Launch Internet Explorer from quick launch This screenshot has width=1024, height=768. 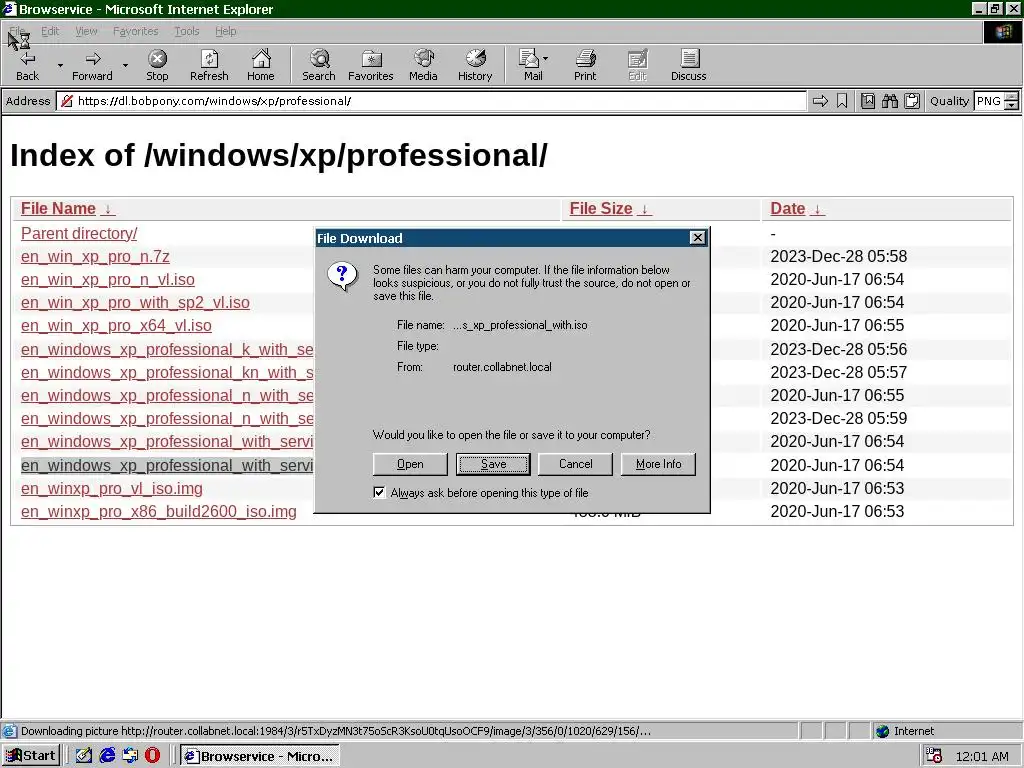coord(107,756)
